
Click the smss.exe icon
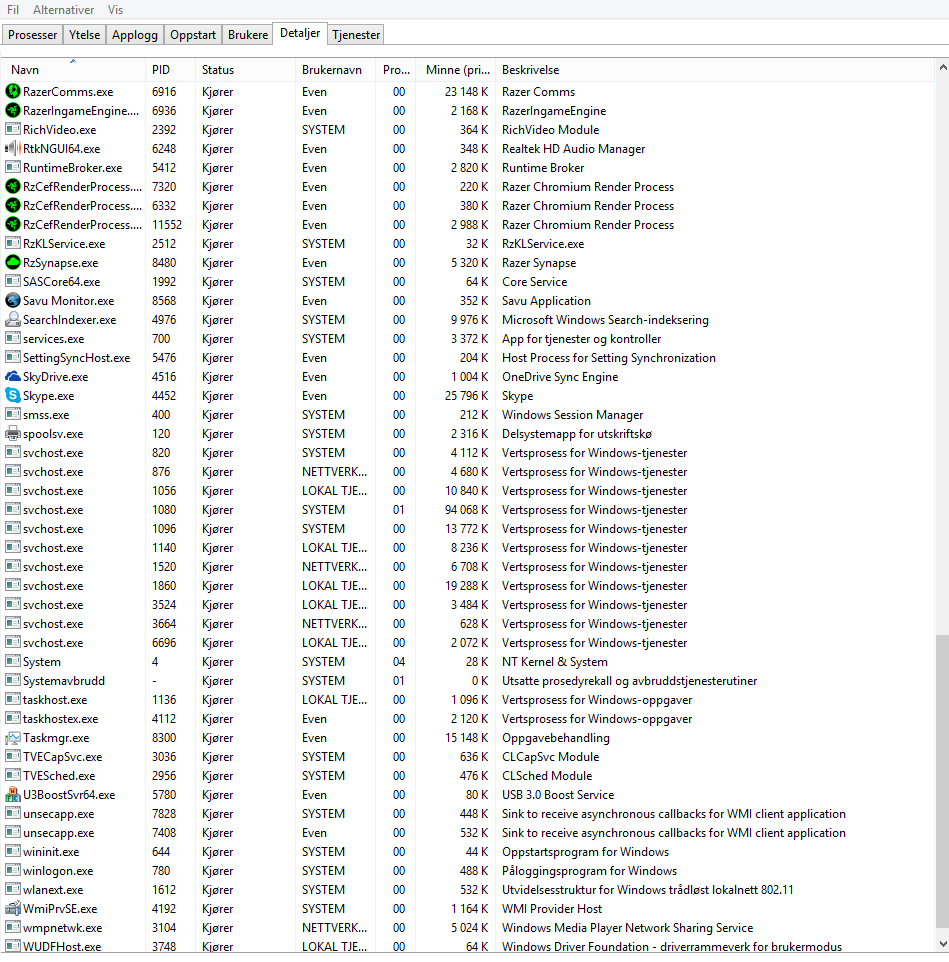pyautogui.click(x=13, y=415)
